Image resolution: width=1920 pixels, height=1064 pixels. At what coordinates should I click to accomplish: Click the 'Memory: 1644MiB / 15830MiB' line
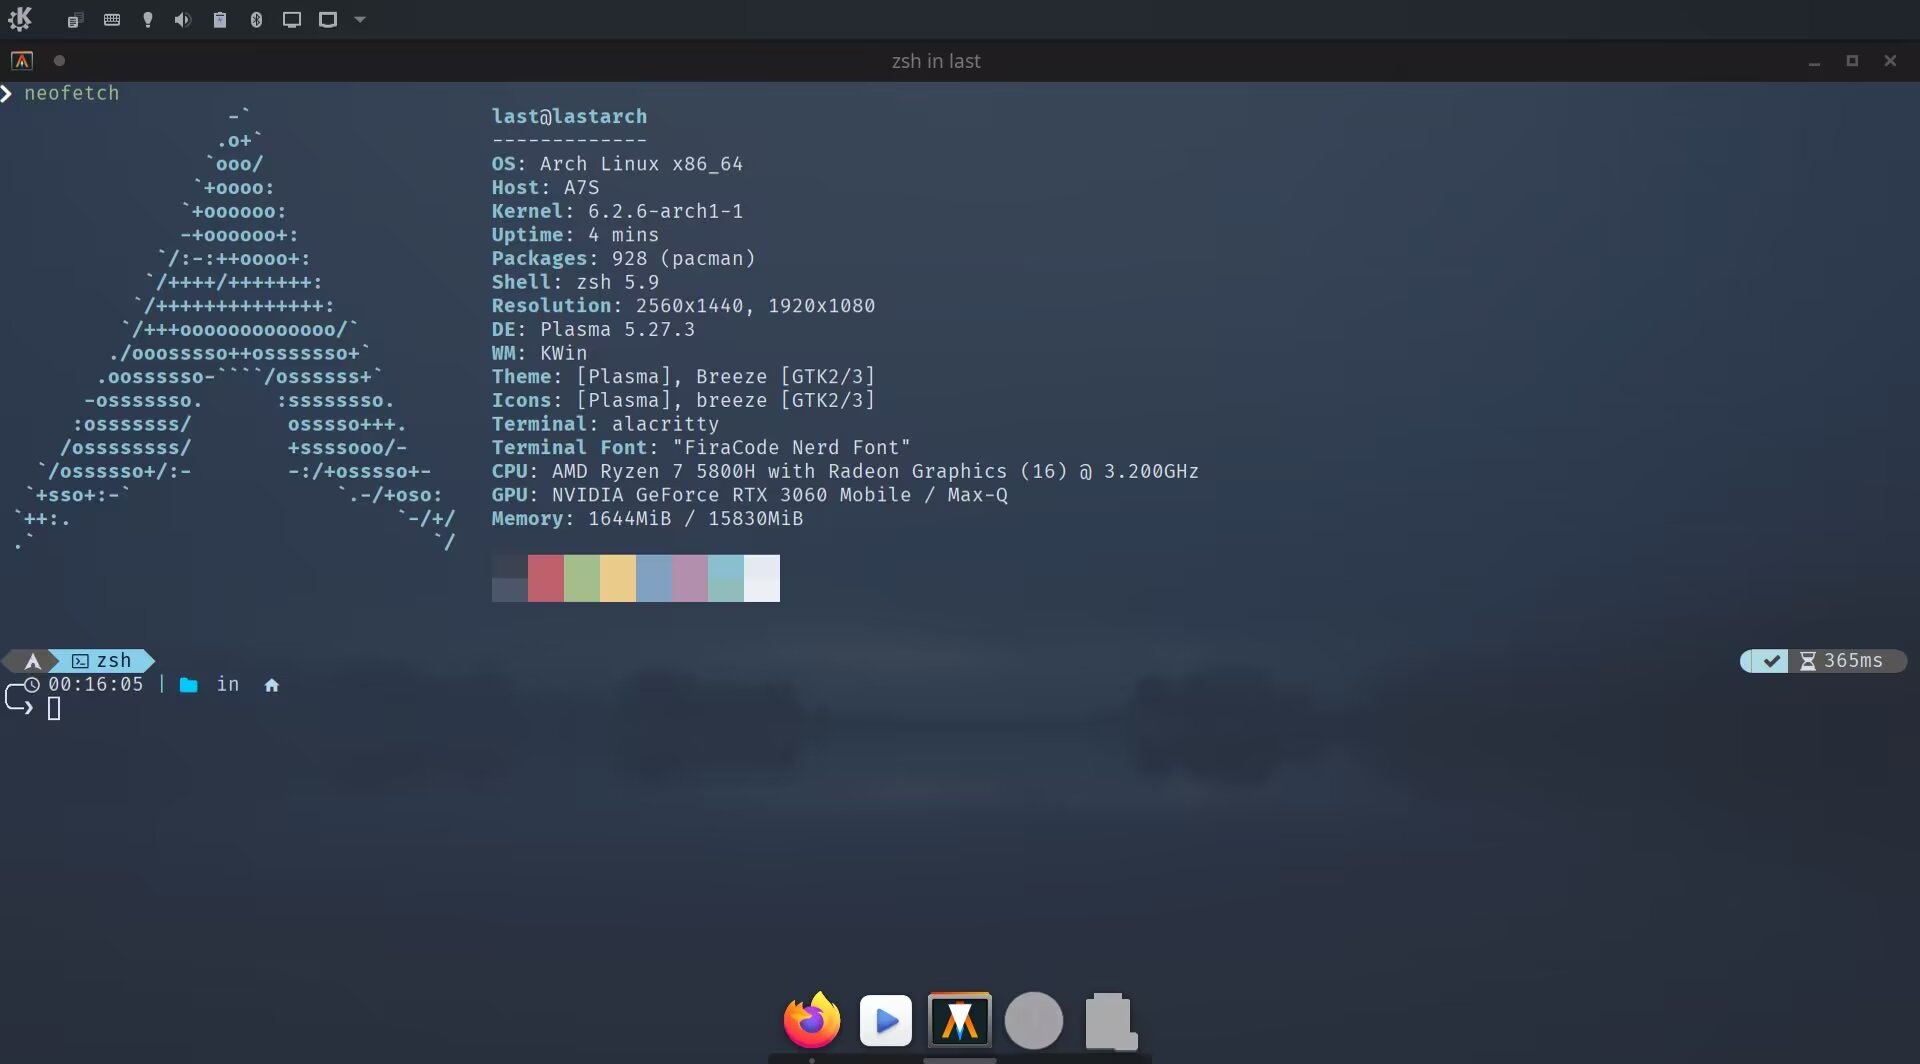pyautogui.click(x=647, y=519)
